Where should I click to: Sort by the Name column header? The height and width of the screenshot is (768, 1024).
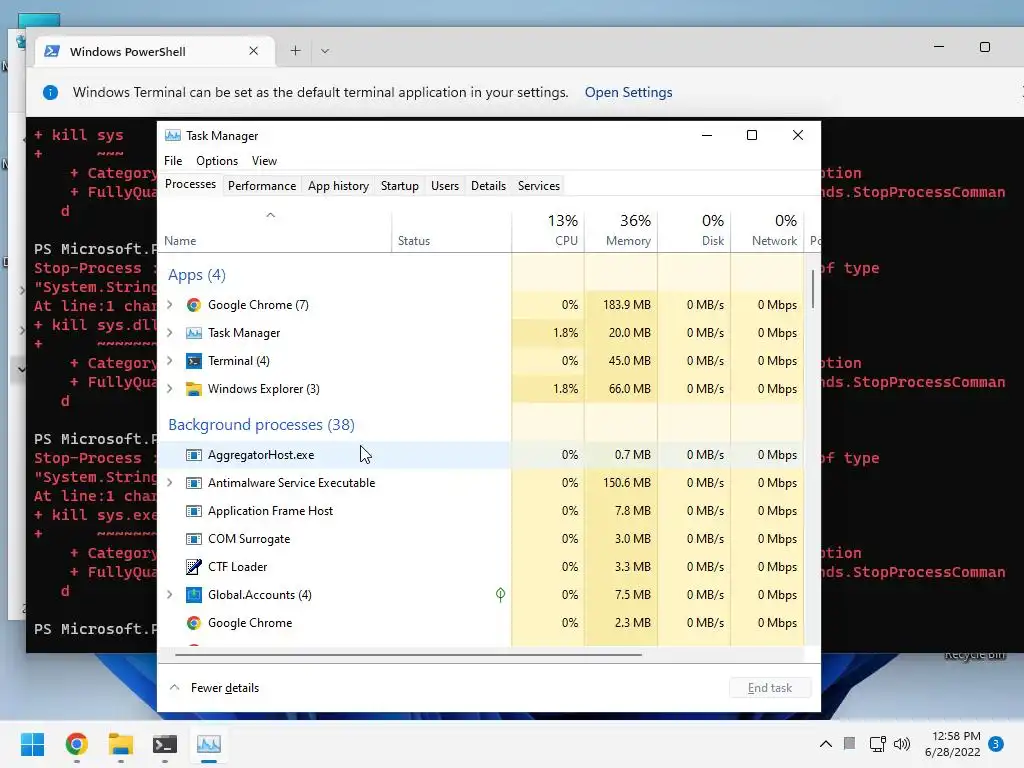tap(275, 231)
